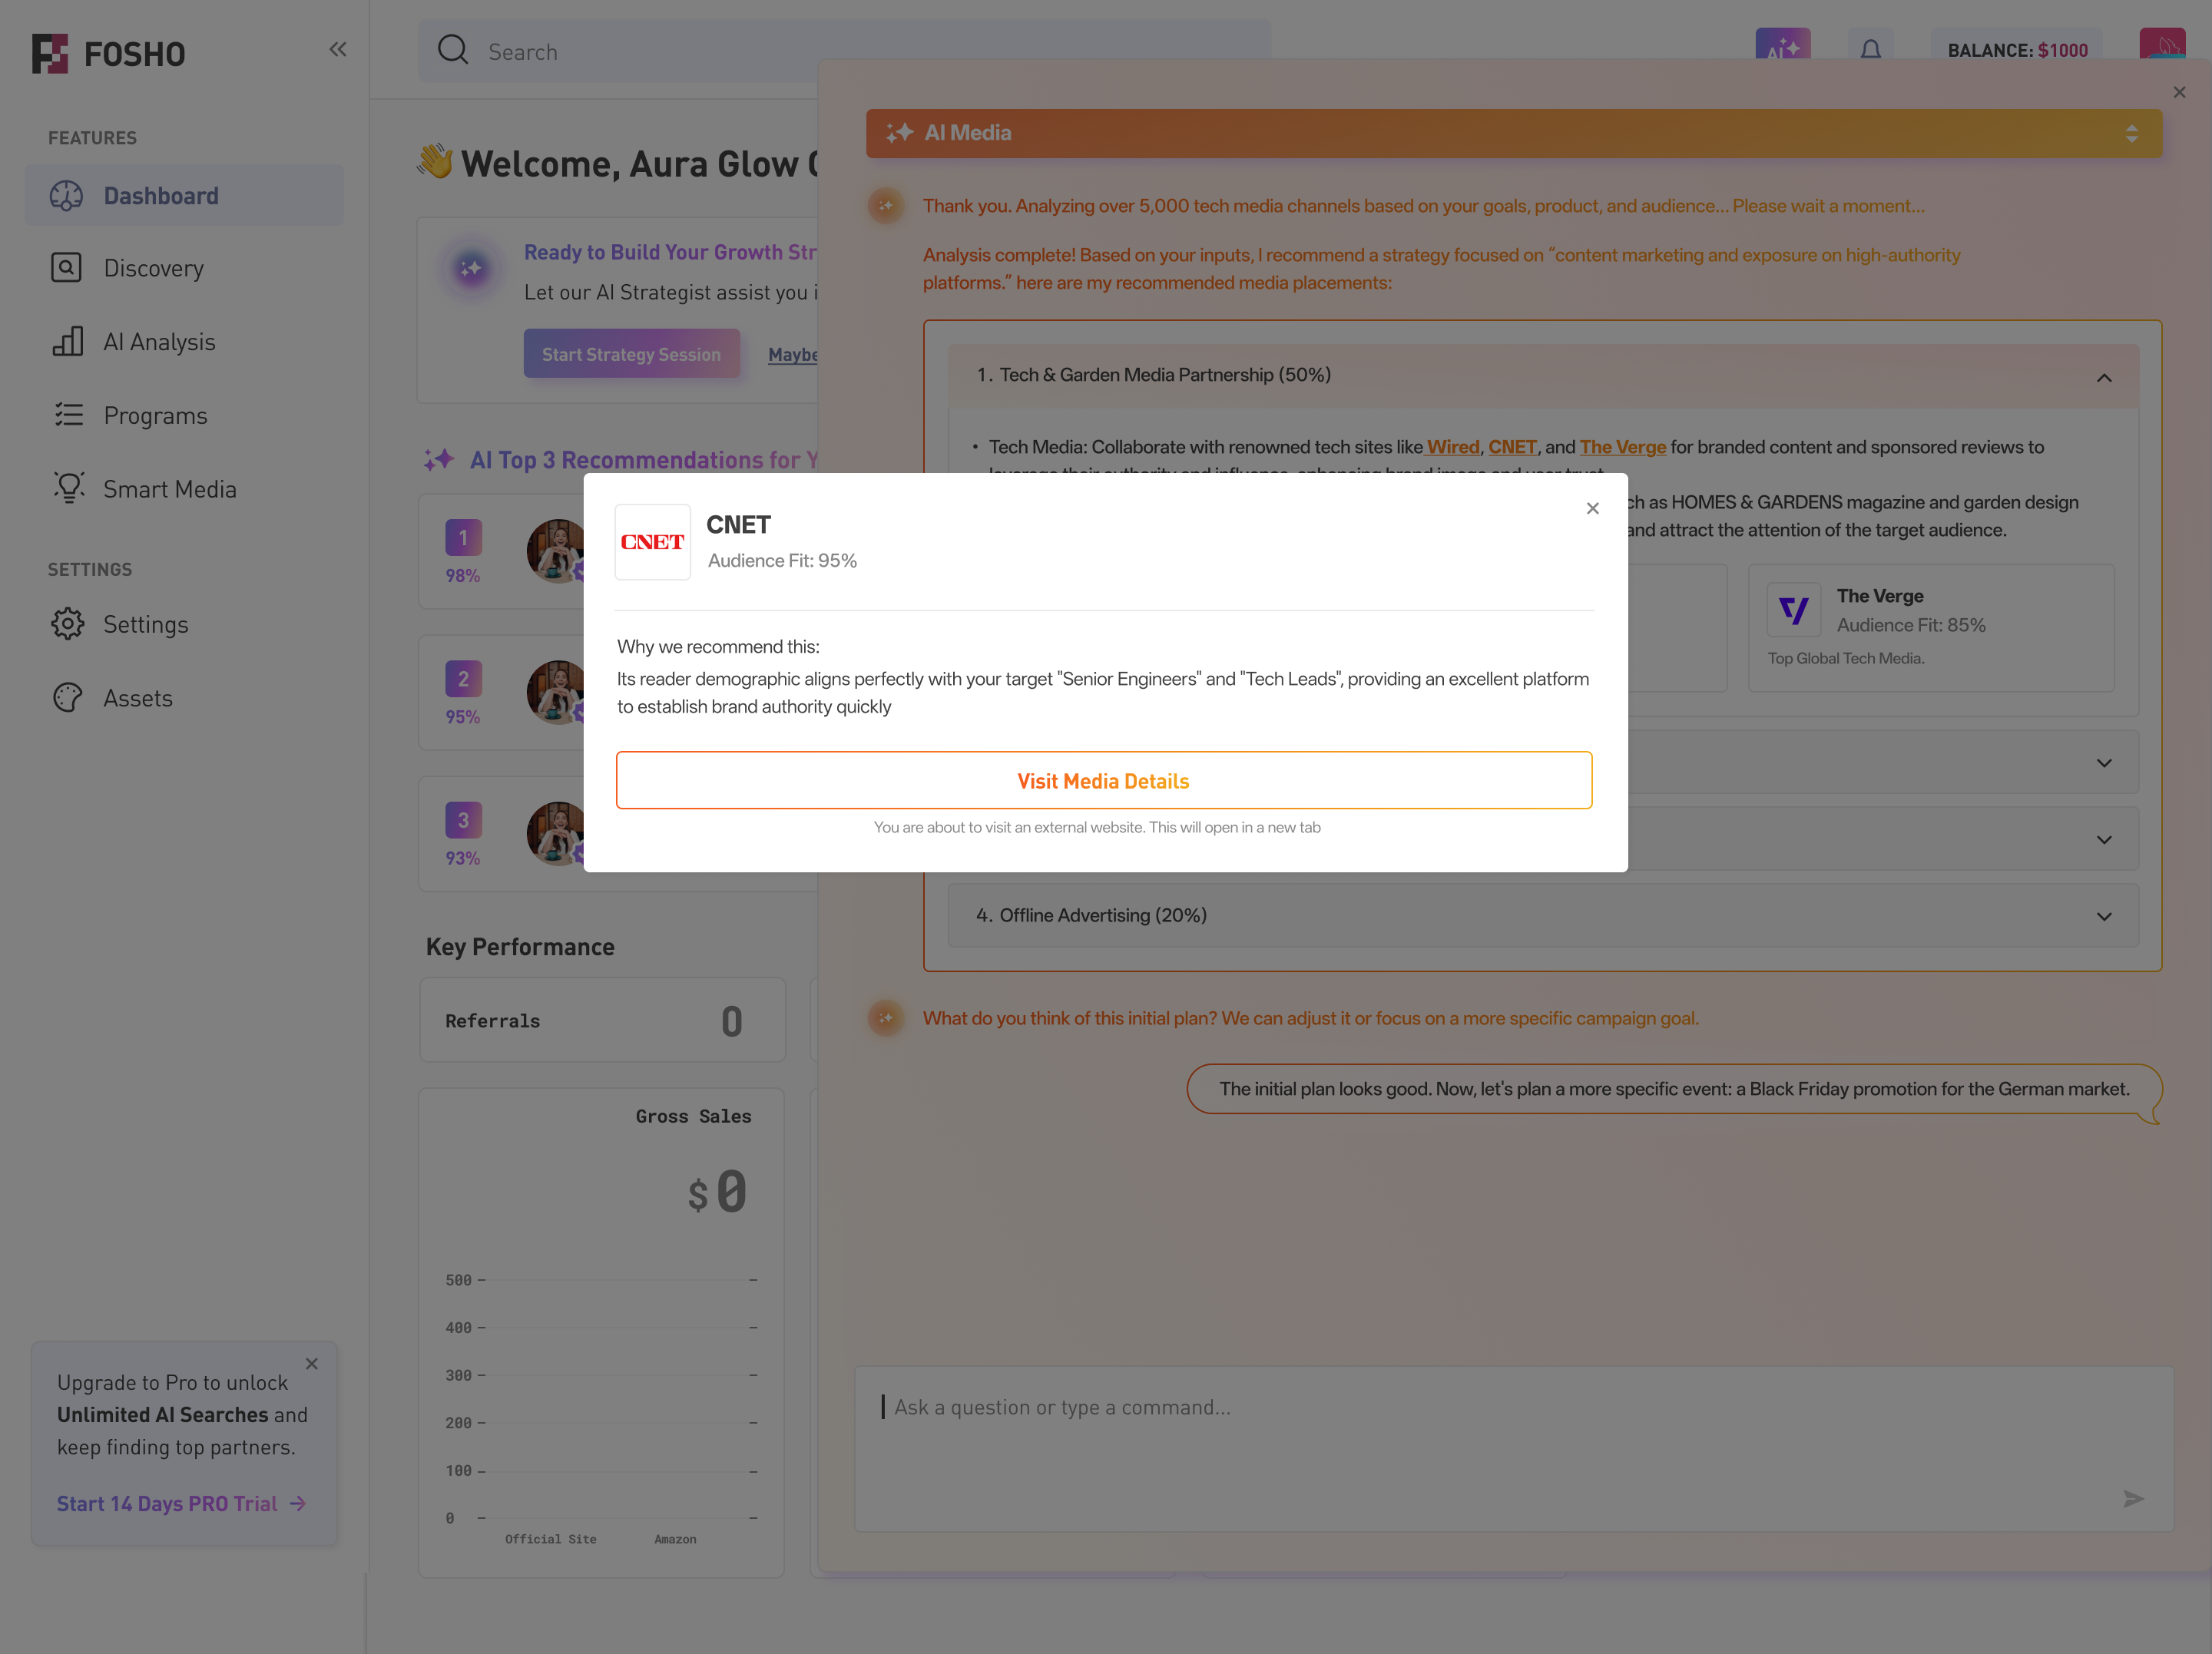Screen dimensions: 2212x1654
Task: Close the CNET recommendation dialog
Action: [1593, 508]
